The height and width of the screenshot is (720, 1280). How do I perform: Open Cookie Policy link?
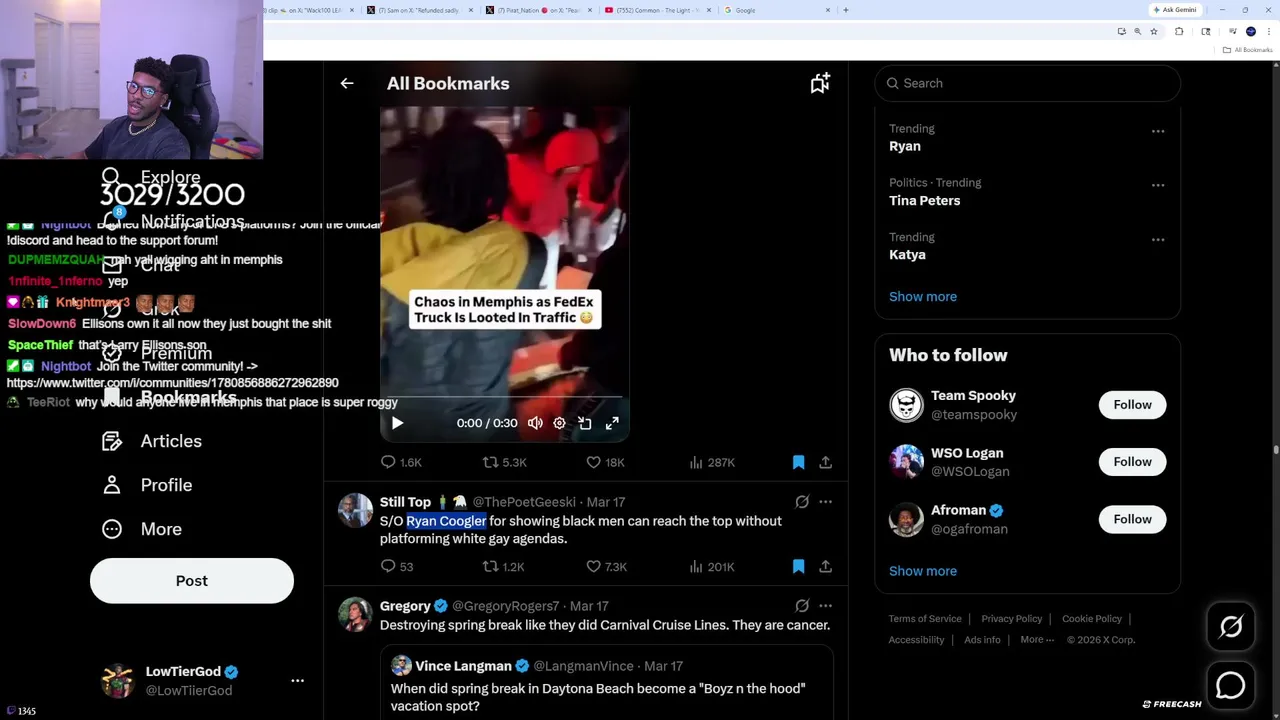tap(1092, 619)
